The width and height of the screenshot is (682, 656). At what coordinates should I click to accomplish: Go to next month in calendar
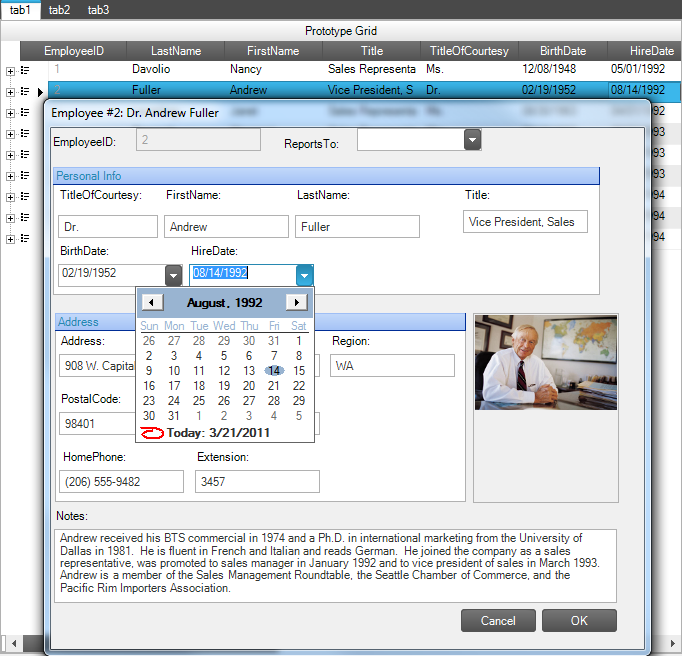point(297,302)
